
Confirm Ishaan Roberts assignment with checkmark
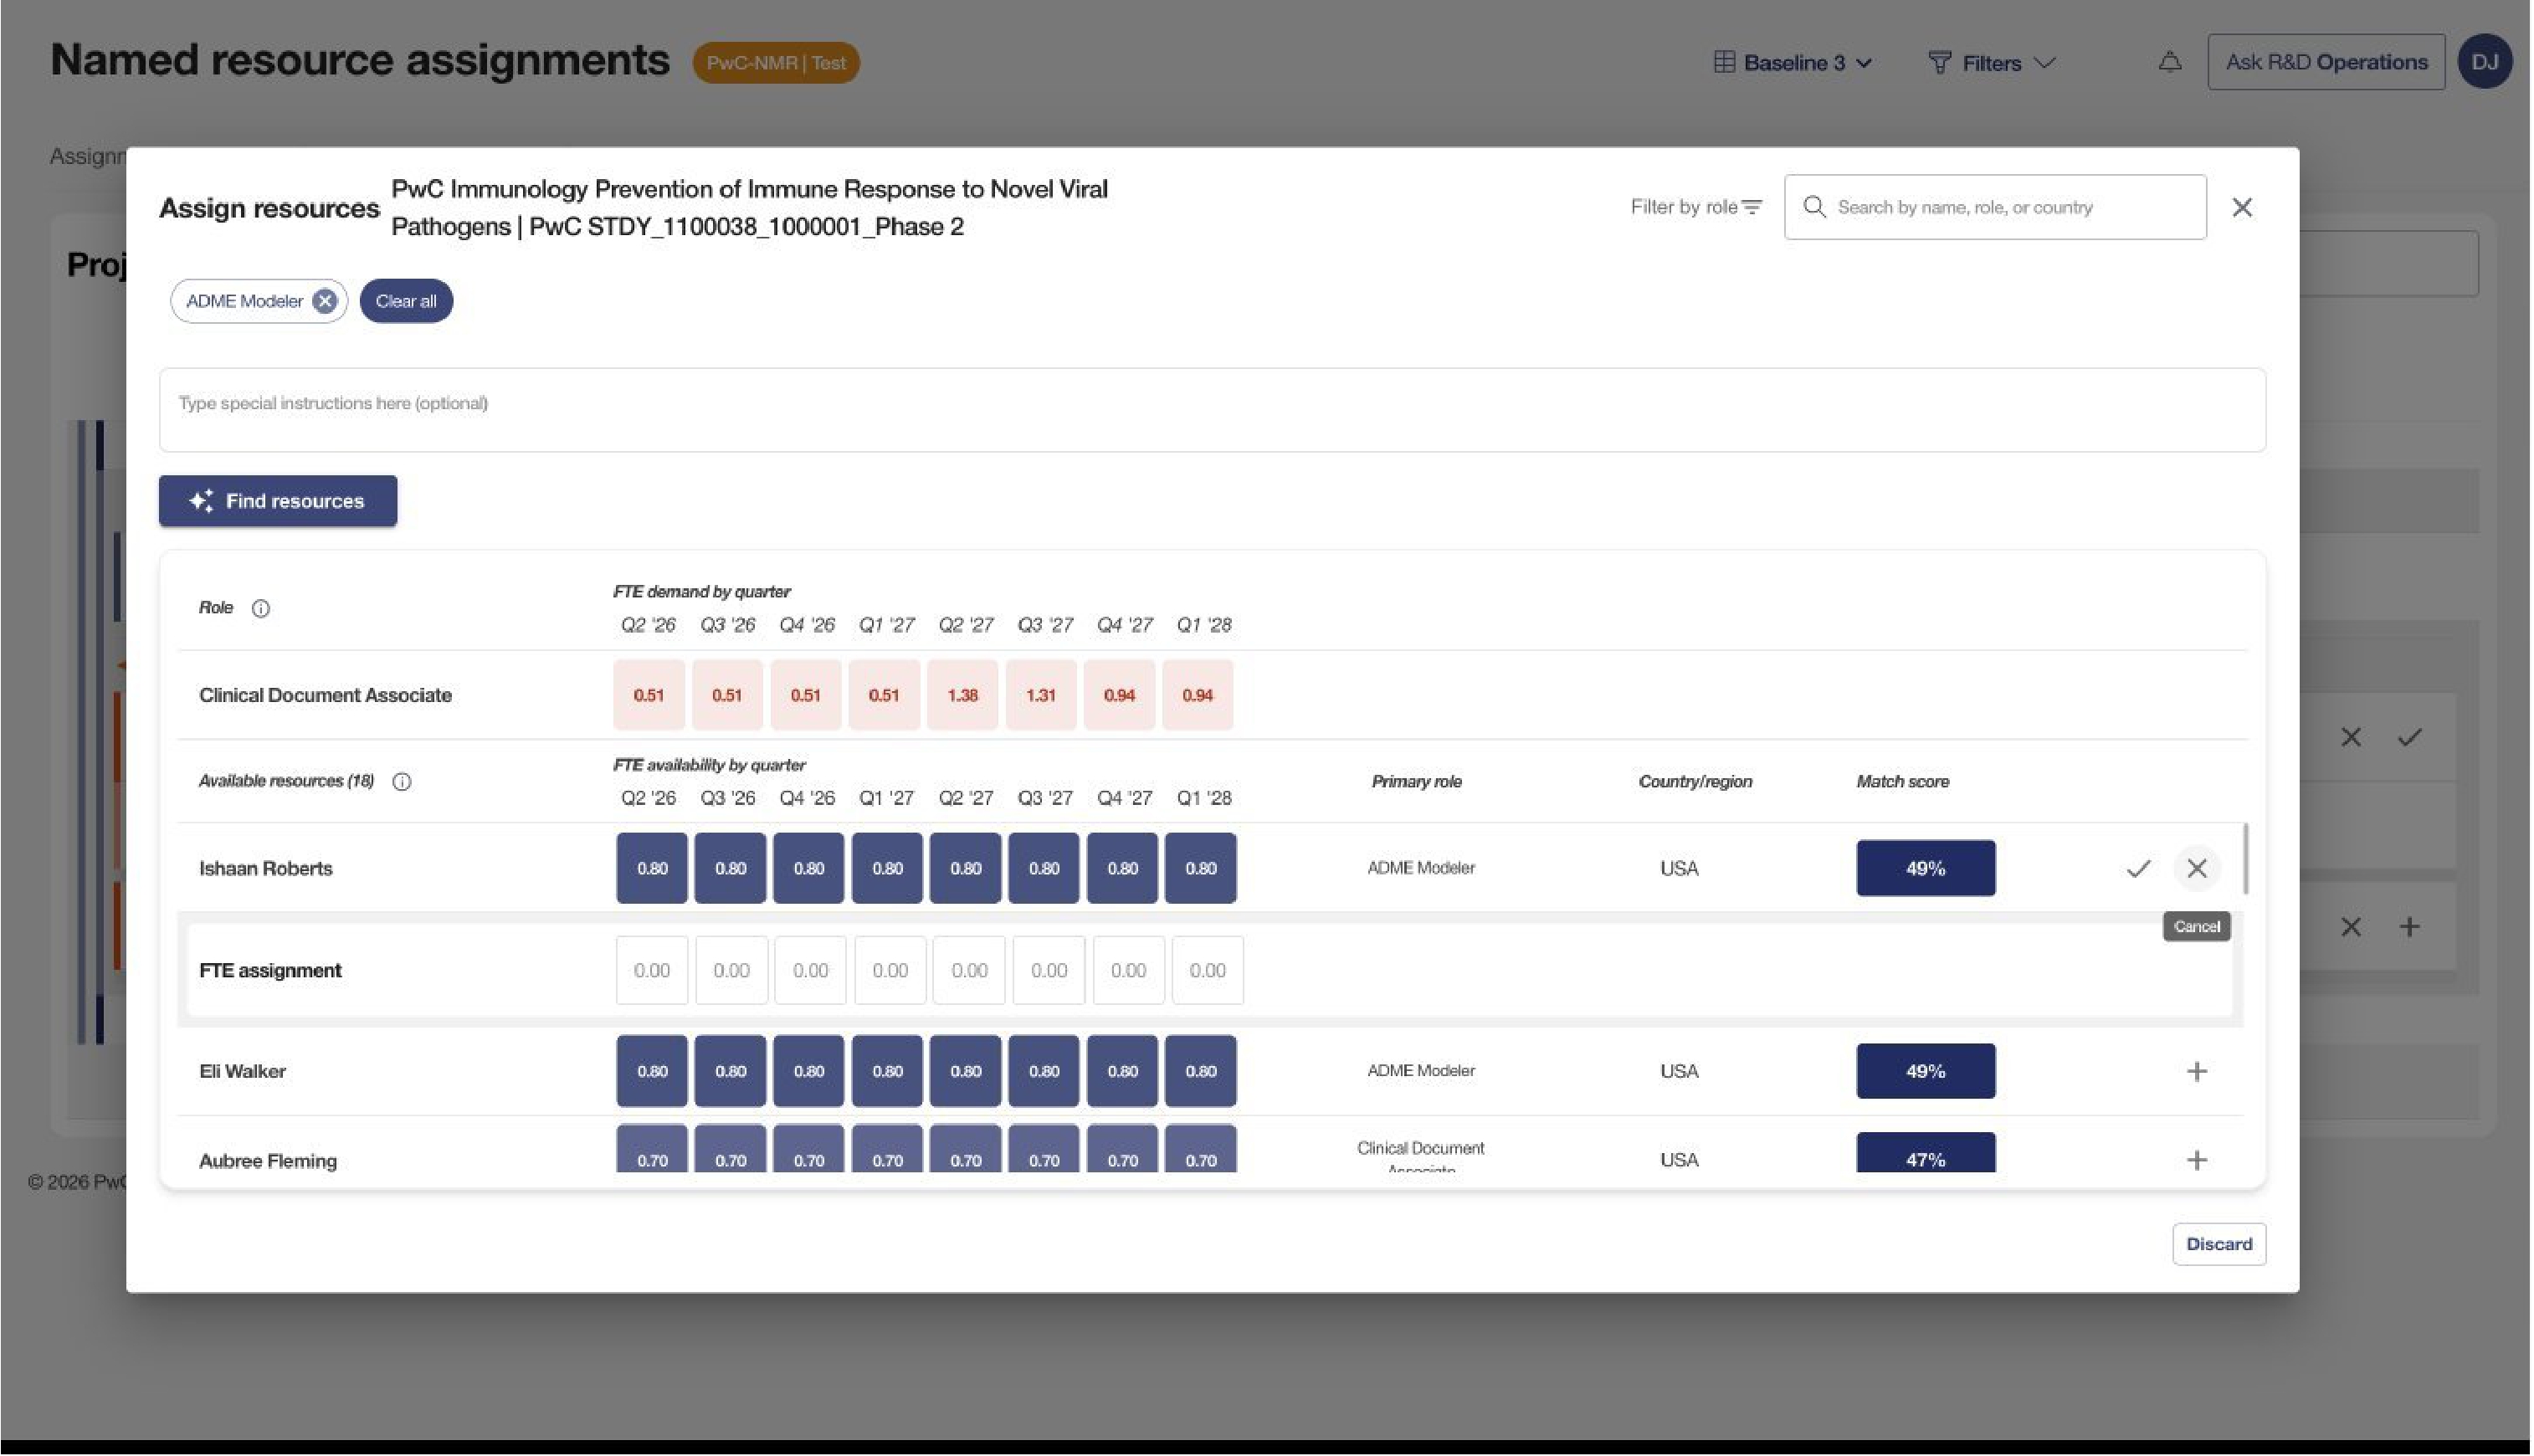pyautogui.click(x=2138, y=868)
